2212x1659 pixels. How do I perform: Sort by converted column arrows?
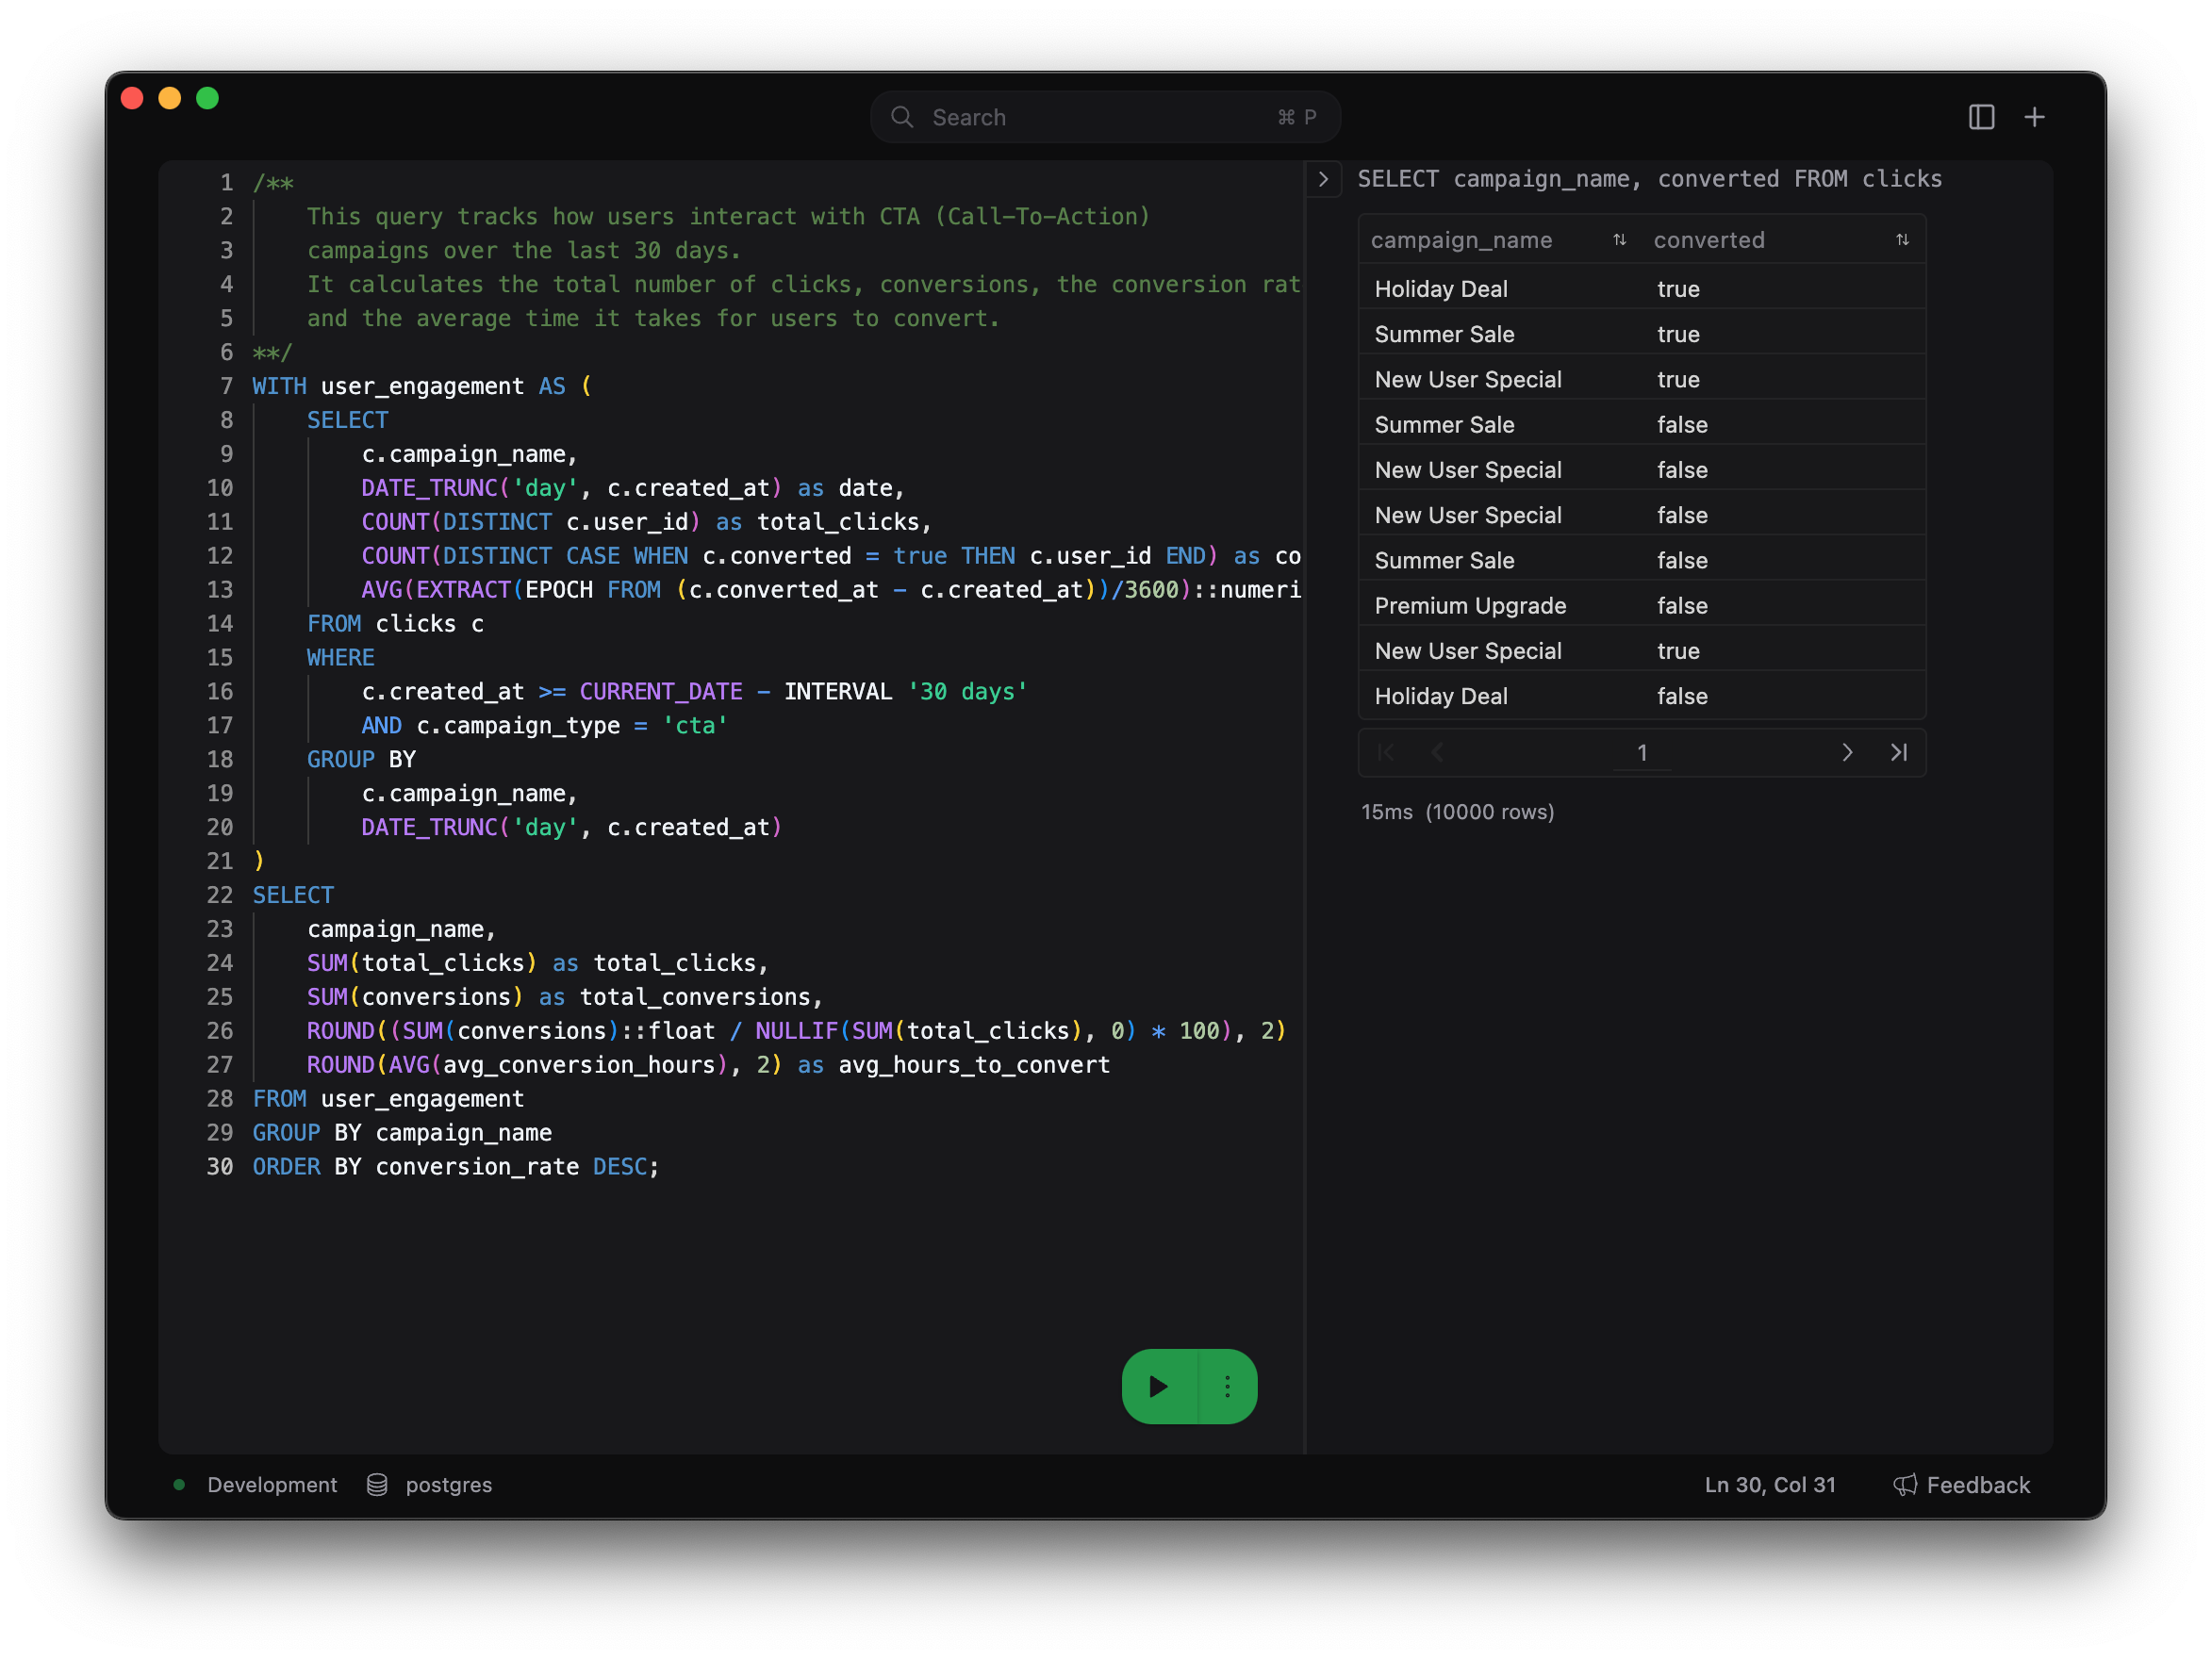1902,240
